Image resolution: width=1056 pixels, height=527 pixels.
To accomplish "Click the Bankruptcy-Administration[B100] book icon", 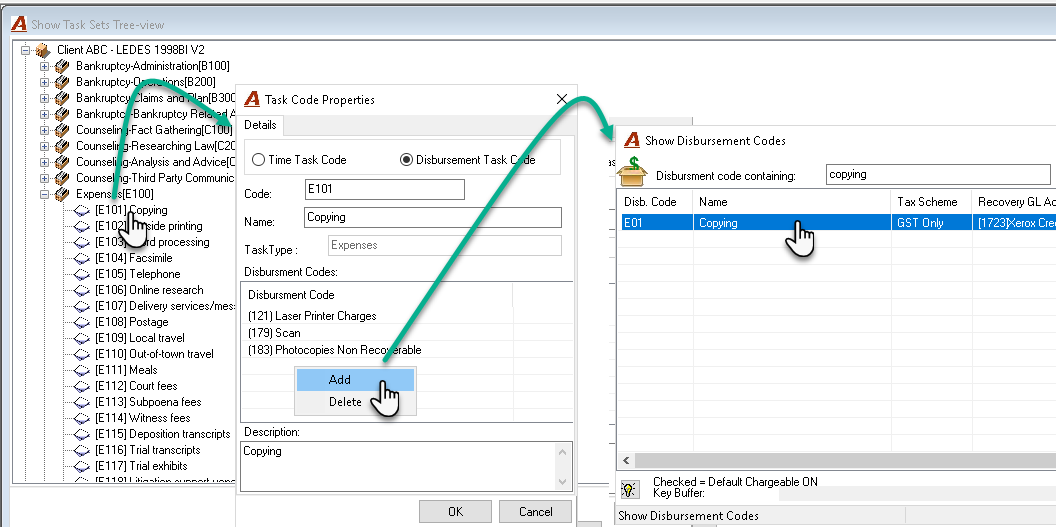I will [x=63, y=66].
